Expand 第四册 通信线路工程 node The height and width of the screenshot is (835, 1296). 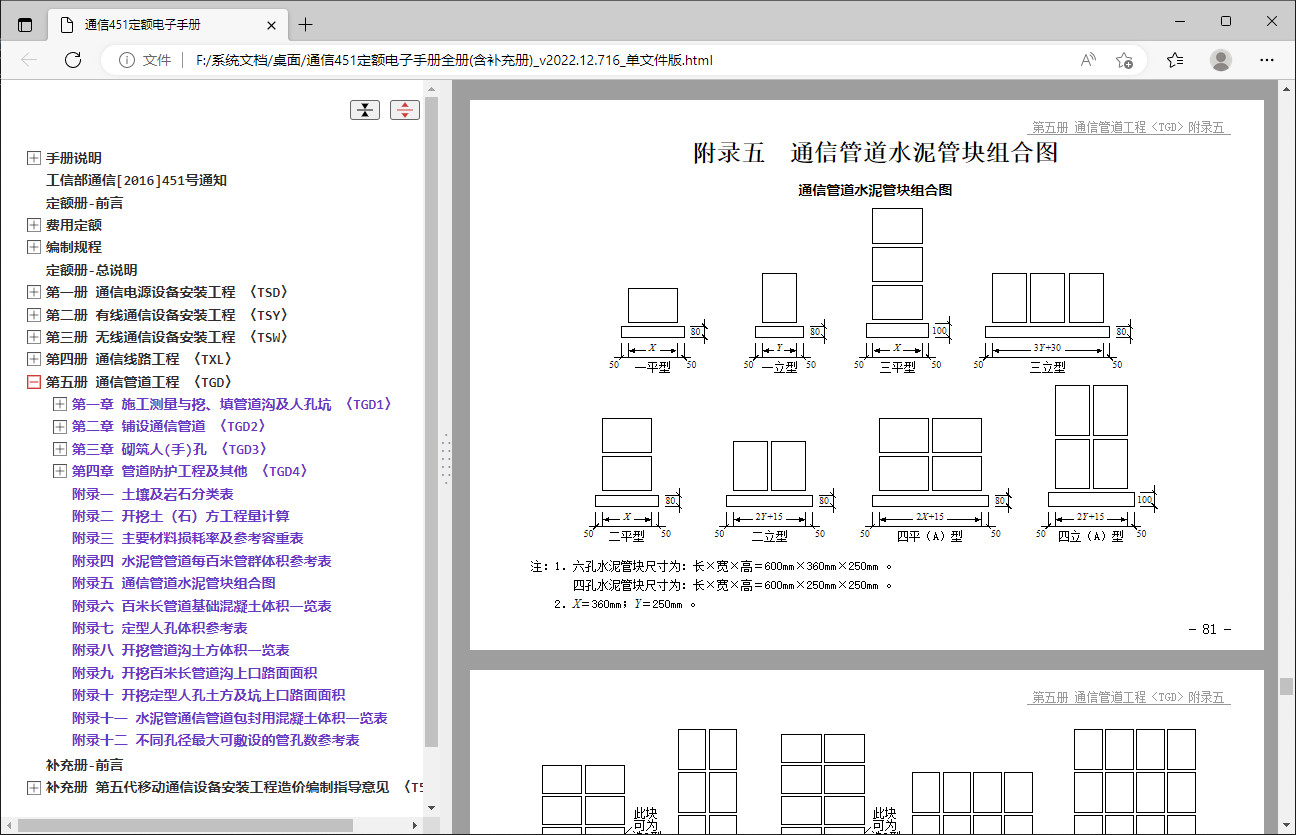click(x=34, y=359)
